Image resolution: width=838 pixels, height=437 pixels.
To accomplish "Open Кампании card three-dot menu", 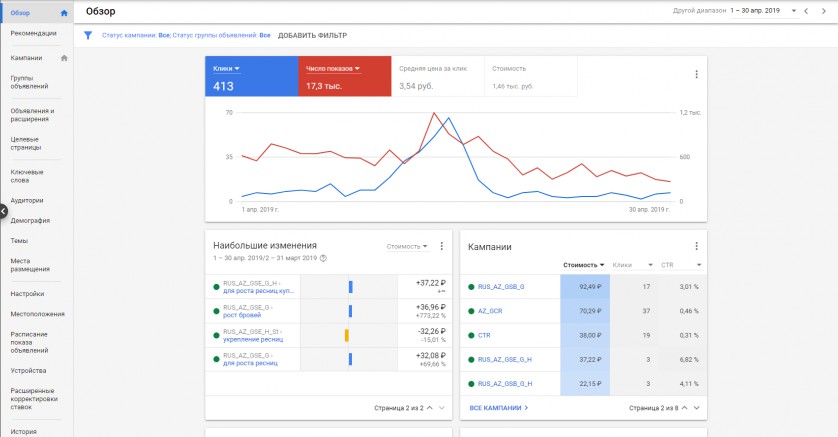I will click(696, 246).
